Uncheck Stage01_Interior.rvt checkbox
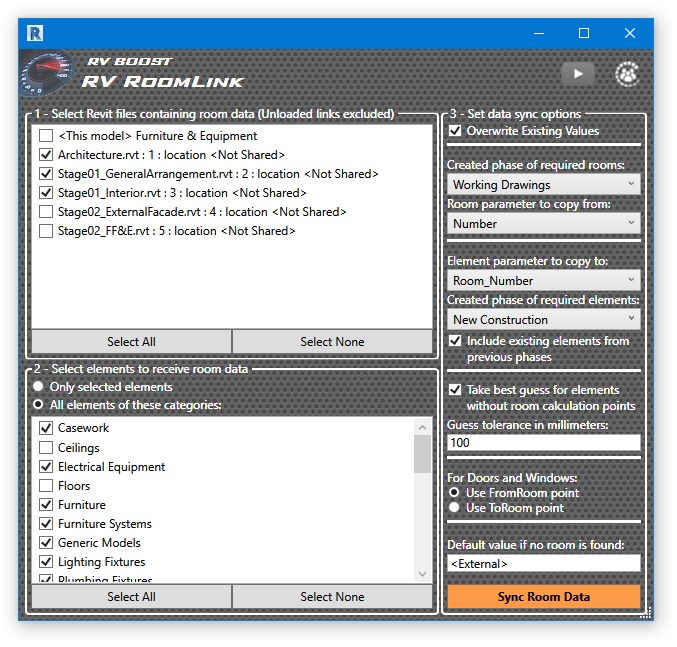This screenshot has height=647, width=677. [46, 193]
